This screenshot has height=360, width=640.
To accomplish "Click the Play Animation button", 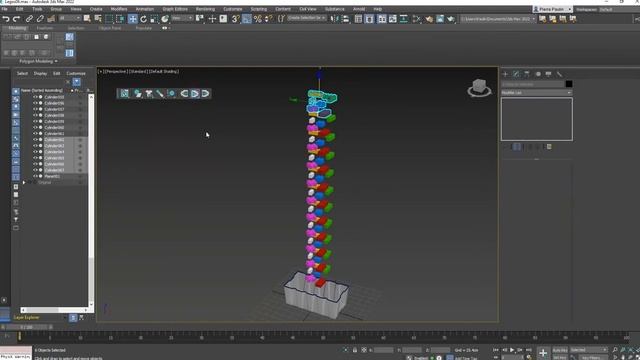I will point(512,350).
